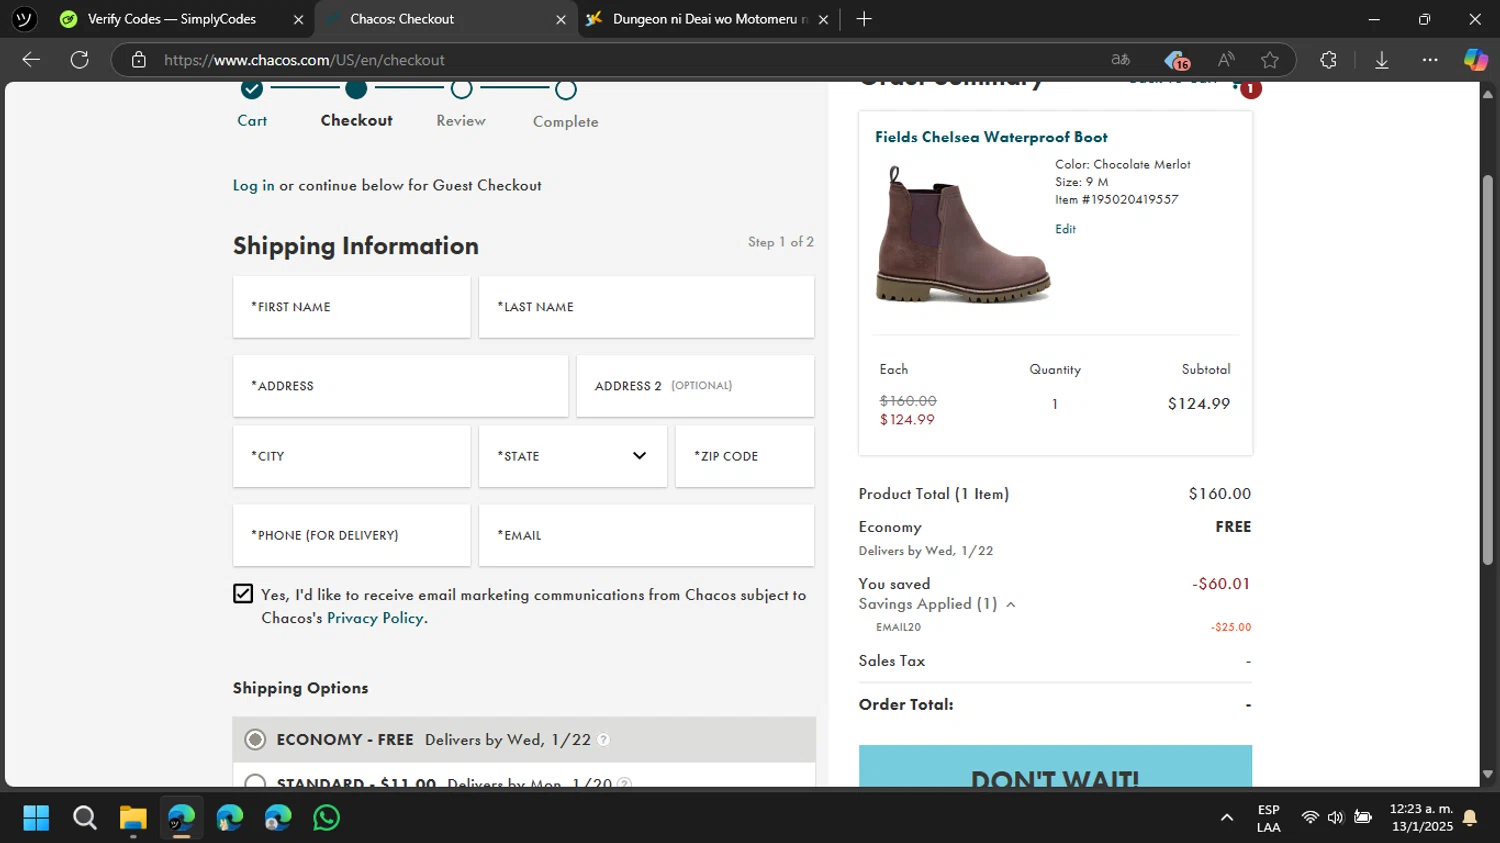Open the Copilot sidebar icon
This screenshot has height=843, width=1500.
[x=1476, y=60]
